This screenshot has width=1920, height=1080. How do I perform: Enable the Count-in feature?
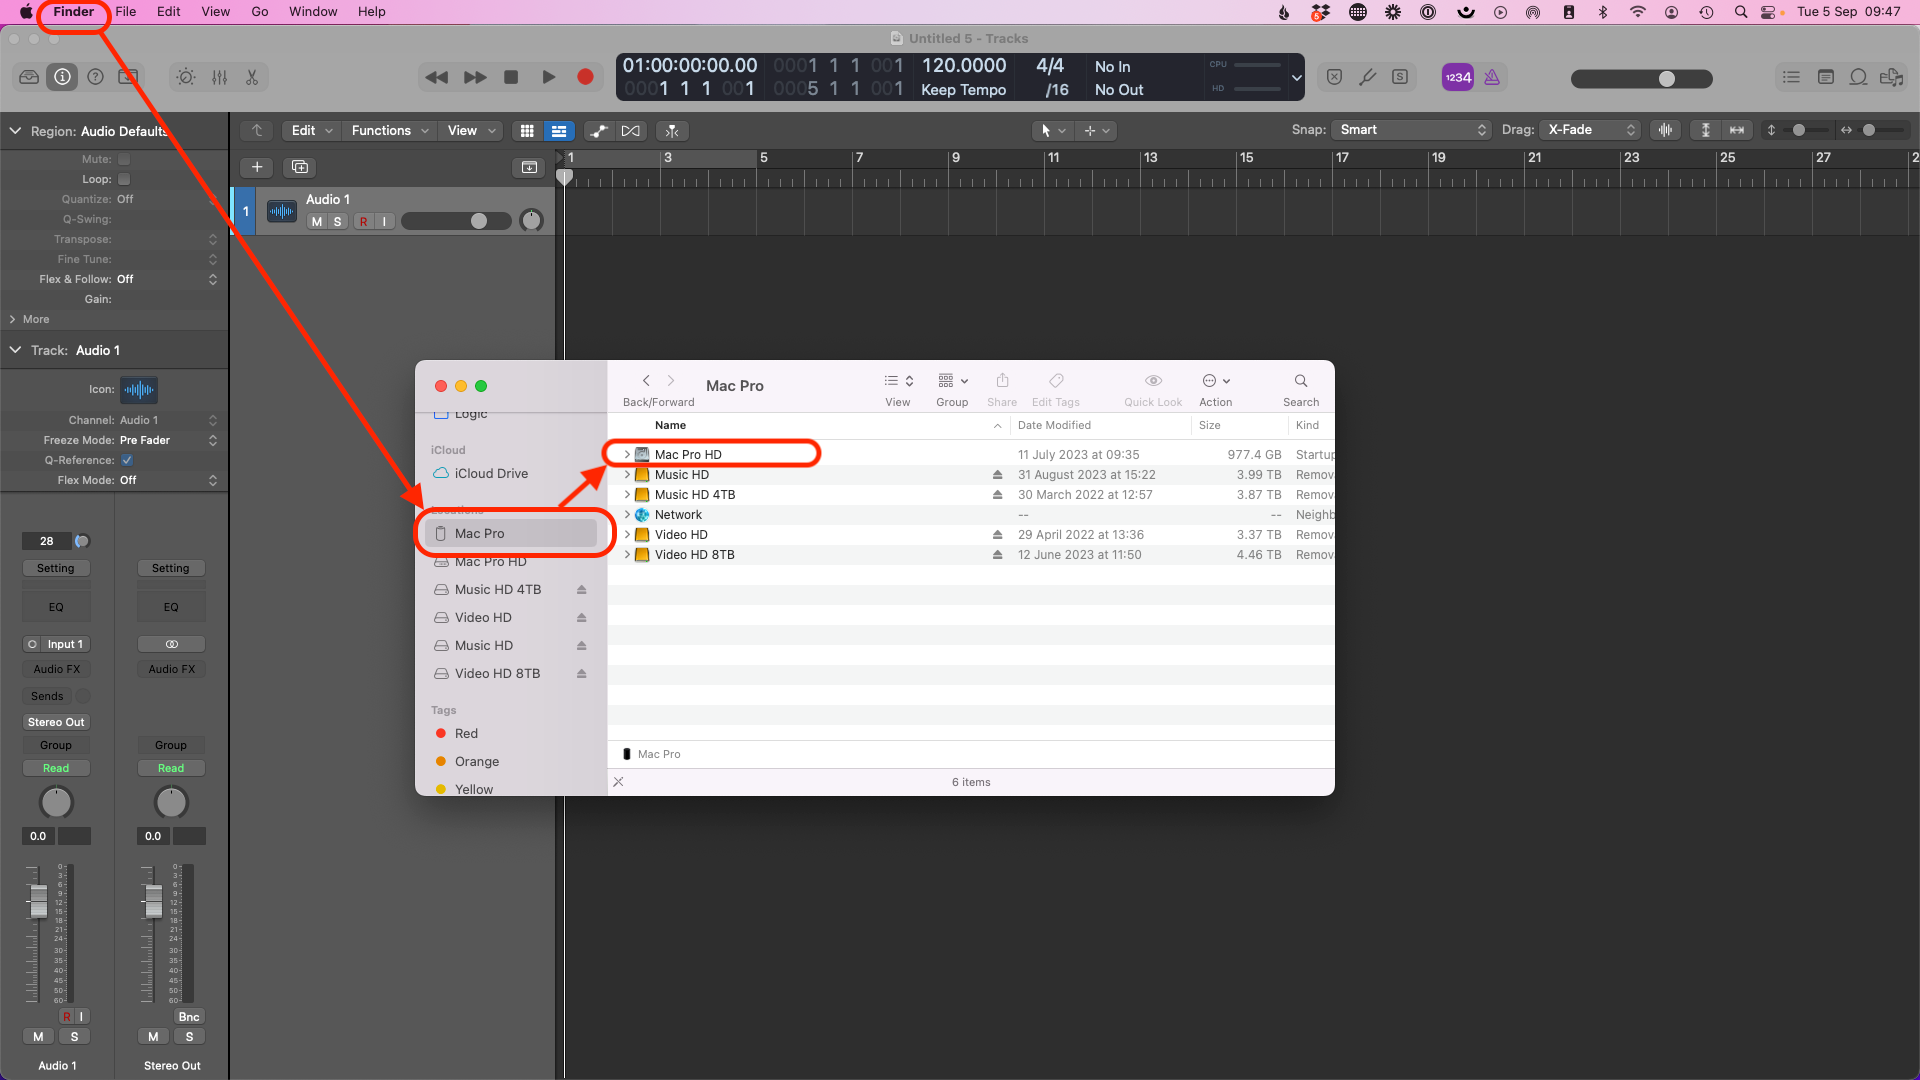(x=1457, y=77)
